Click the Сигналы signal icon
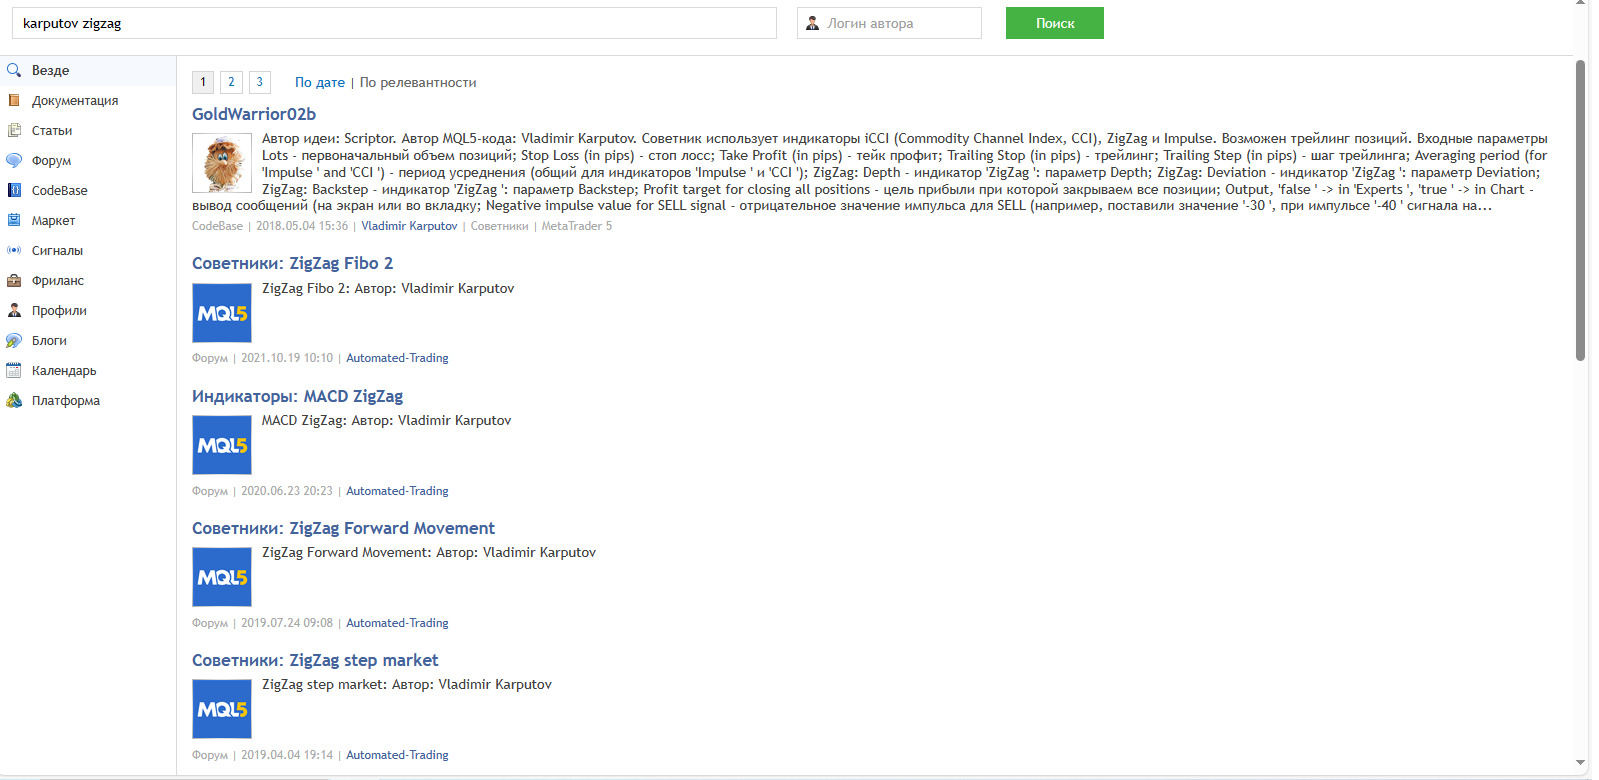Image resolution: width=1599 pixels, height=780 pixels. 14,250
